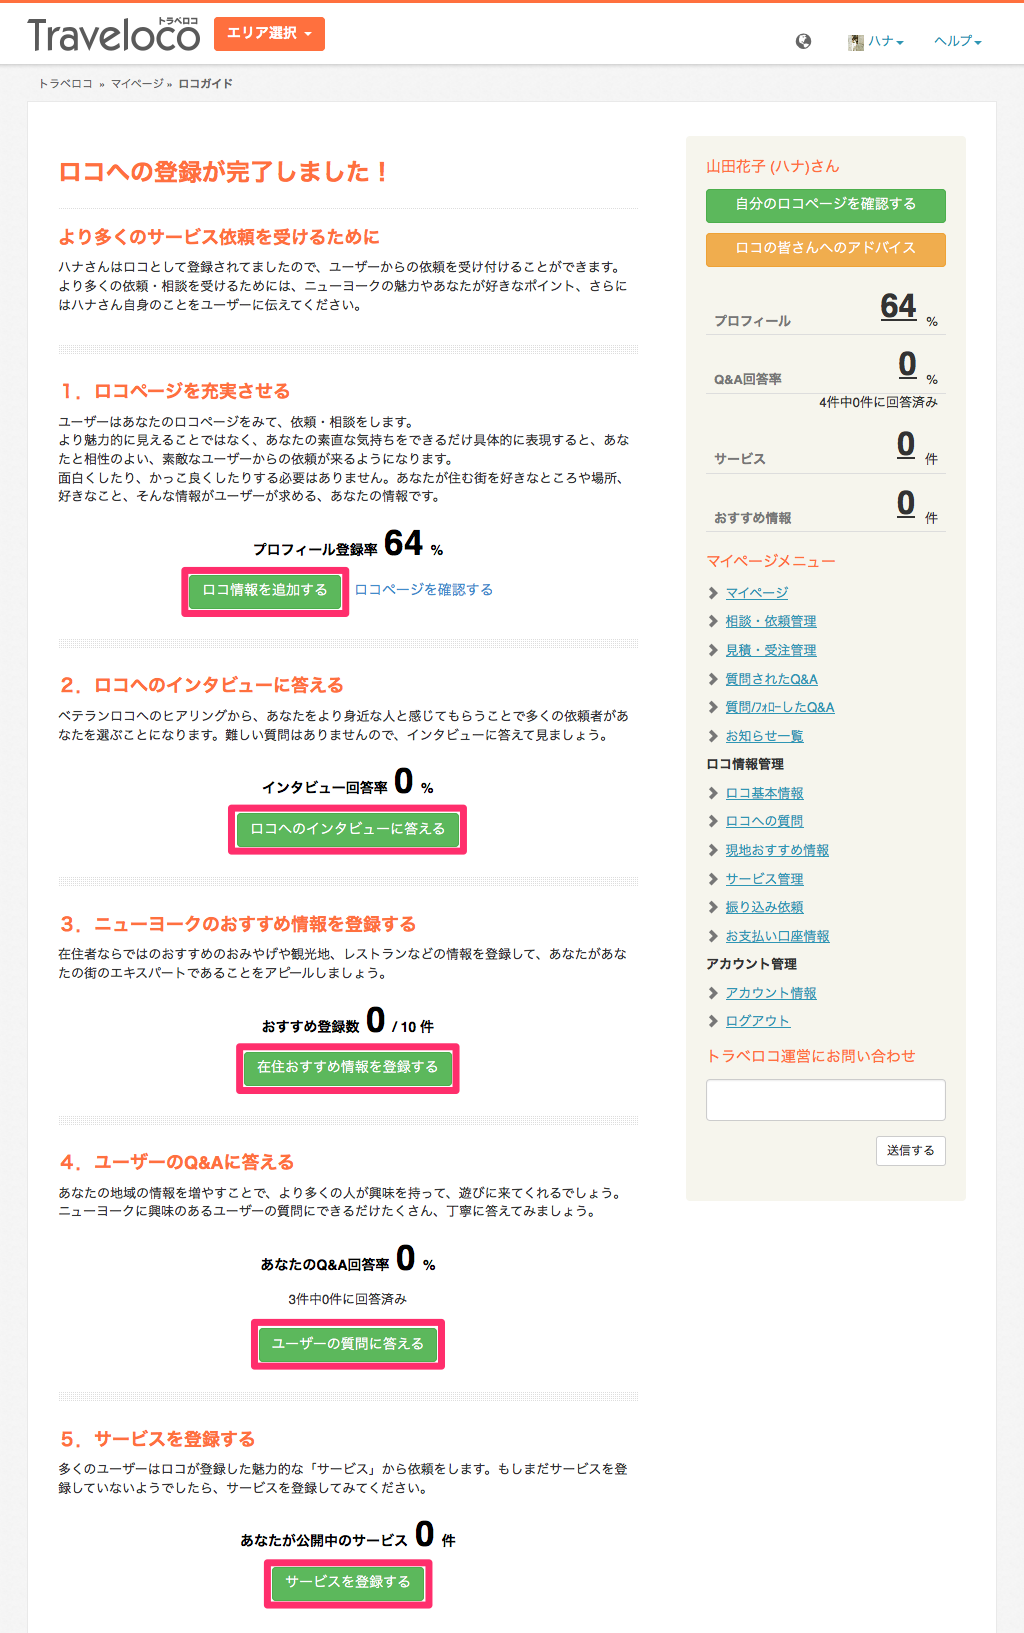Open ロコへの質問 menu item
This screenshot has height=1633, width=1024.
click(x=765, y=822)
